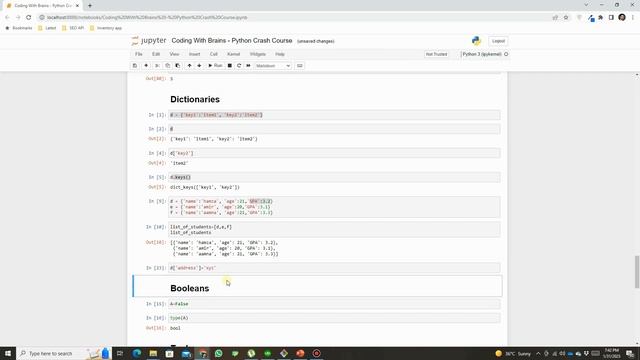Open Task View on the taskbar
The height and width of the screenshot is (360, 640).
[120, 353]
